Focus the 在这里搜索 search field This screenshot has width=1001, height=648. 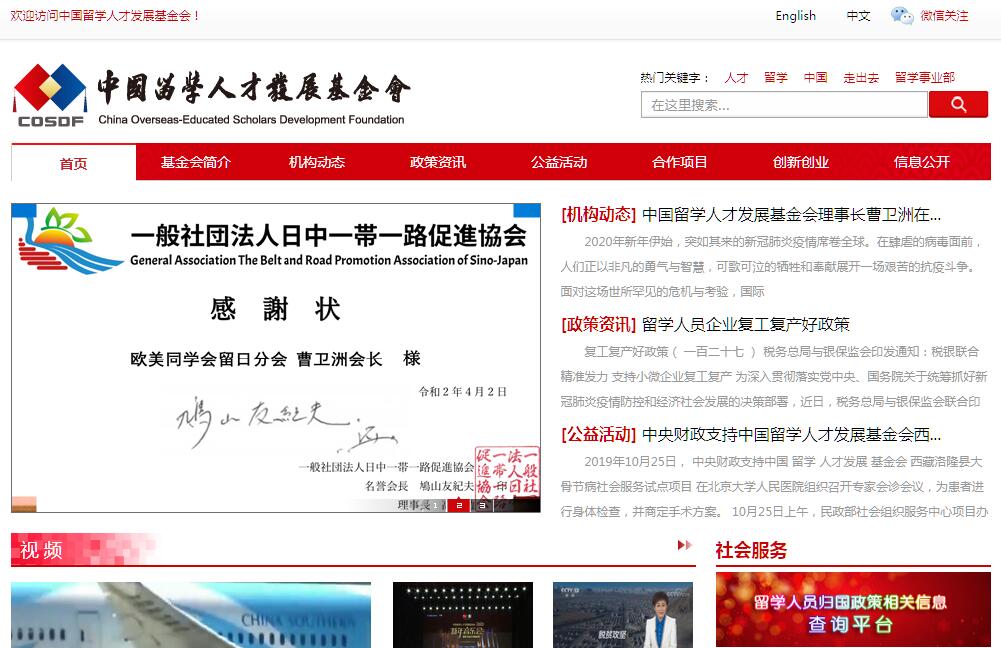pos(783,105)
